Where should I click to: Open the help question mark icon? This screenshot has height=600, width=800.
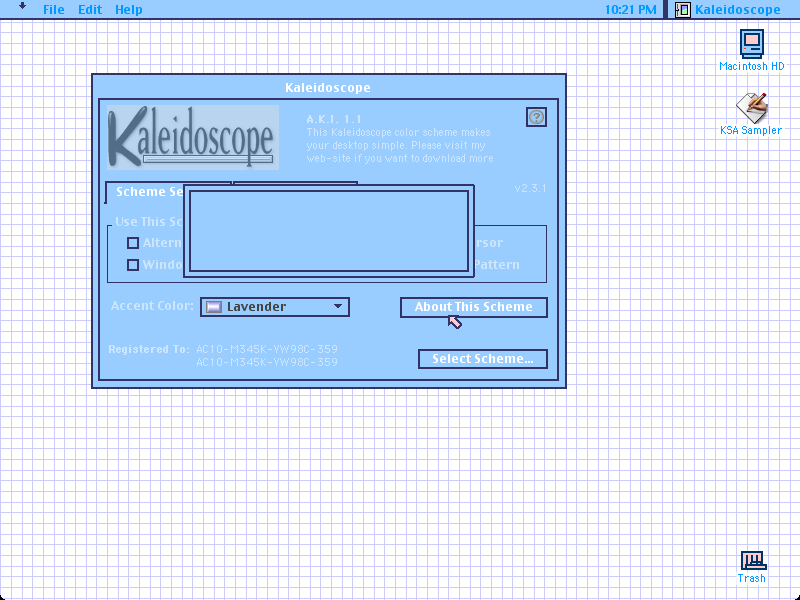click(x=536, y=117)
